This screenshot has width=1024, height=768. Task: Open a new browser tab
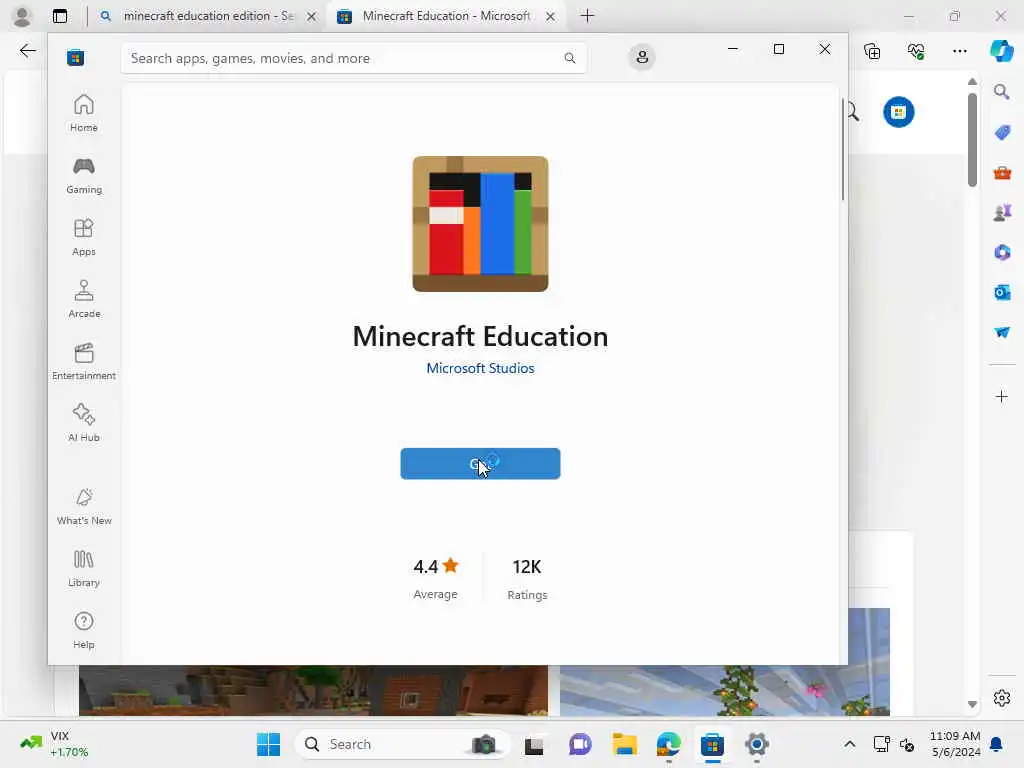[x=587, y=16]
